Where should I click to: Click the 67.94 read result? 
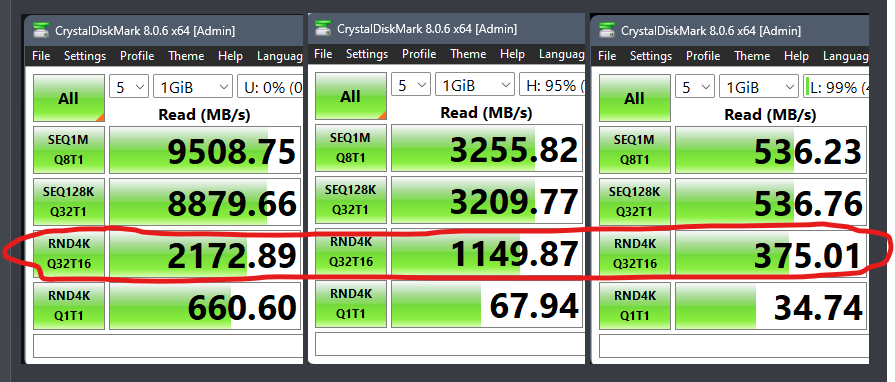(x=487, y=303)
